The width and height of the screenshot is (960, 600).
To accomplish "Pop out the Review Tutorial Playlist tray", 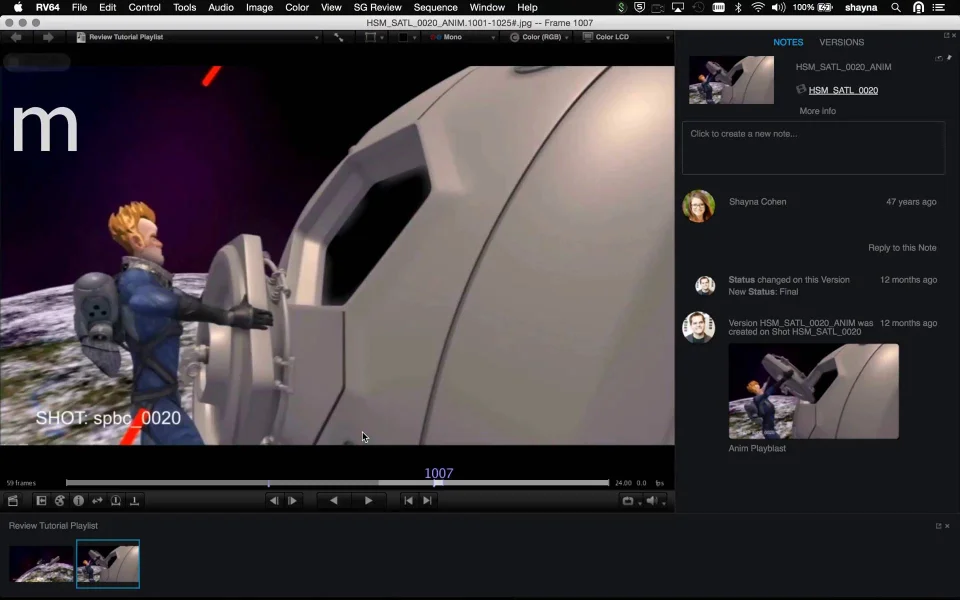I will (x=939, y=526).
